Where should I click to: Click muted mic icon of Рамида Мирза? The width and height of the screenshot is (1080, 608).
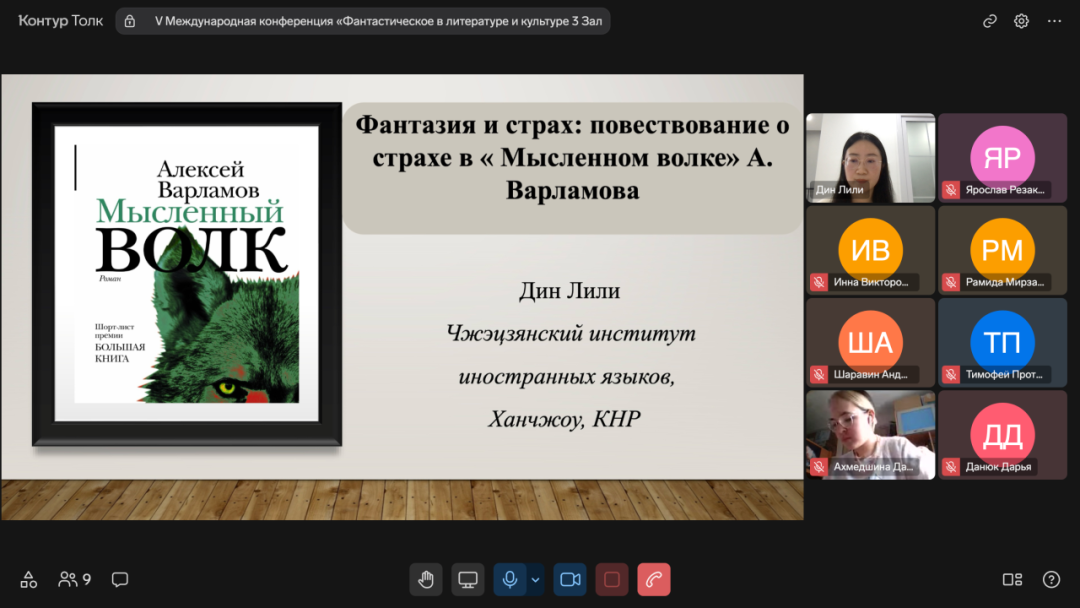click(x=951, y=282)
